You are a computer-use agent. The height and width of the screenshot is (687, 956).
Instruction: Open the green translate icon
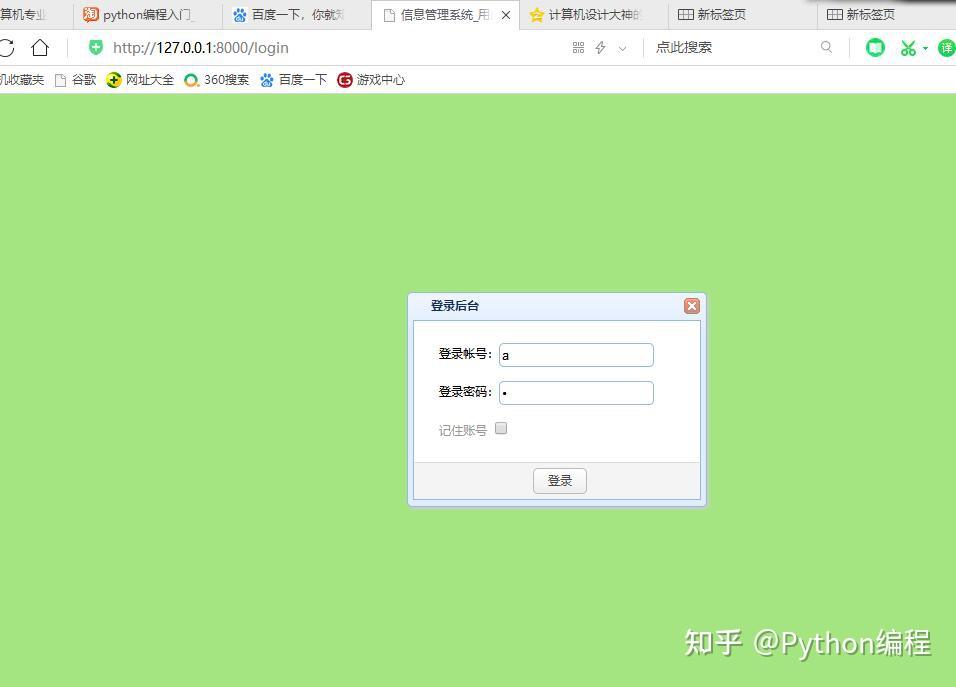pyautogui.click(x=945, y=47)
